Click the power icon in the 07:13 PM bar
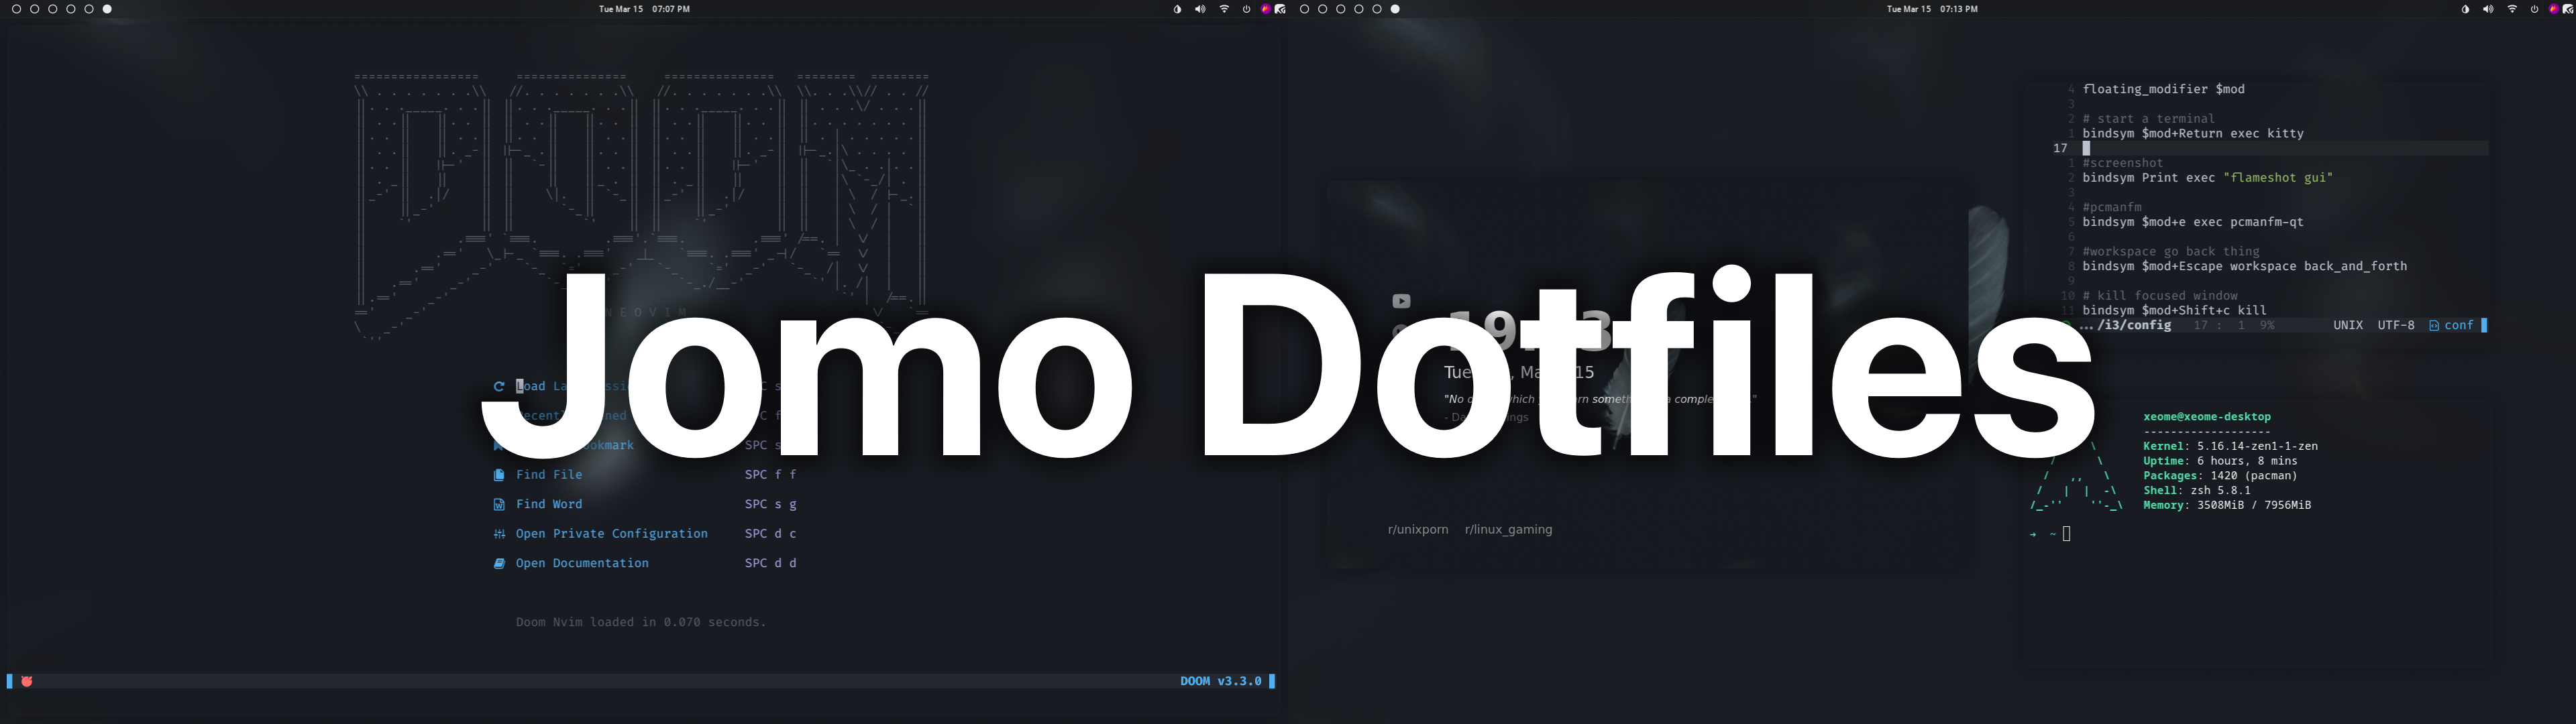The width and height of the screenshot is (2576, 724). click(2534, 9)
